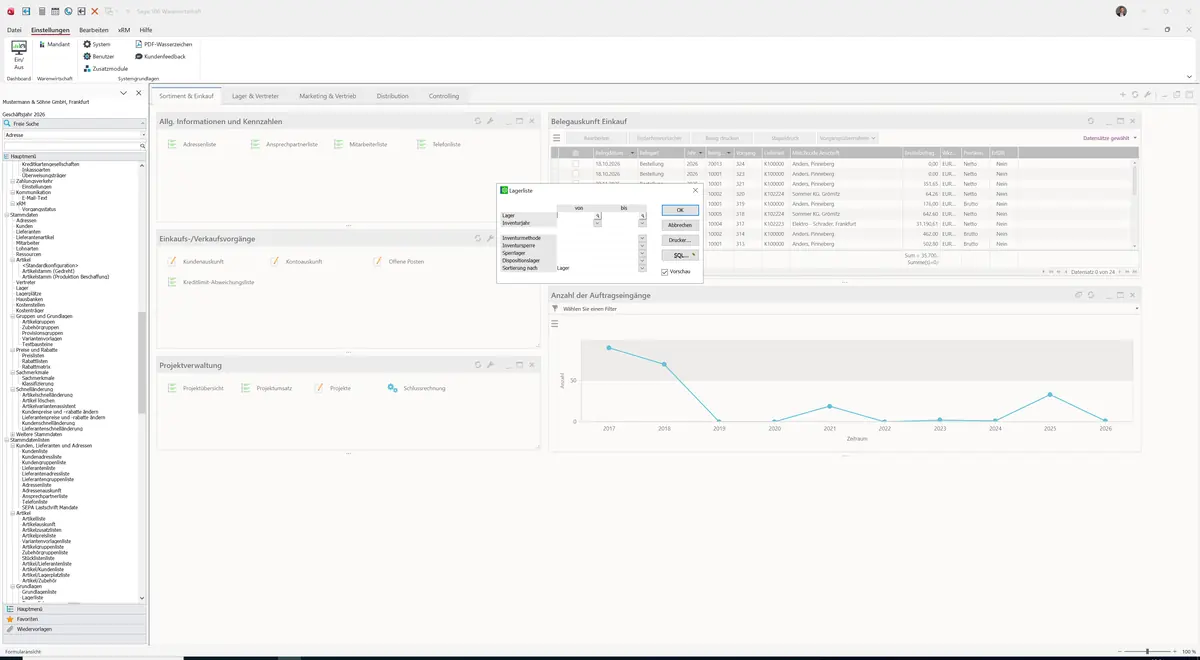Click the SQL... button

[680, 256]
